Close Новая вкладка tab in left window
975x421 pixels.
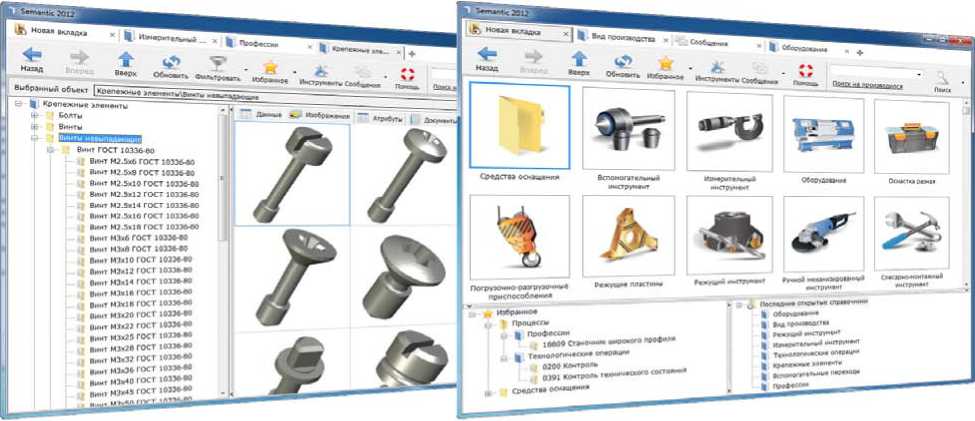(112, 35)
